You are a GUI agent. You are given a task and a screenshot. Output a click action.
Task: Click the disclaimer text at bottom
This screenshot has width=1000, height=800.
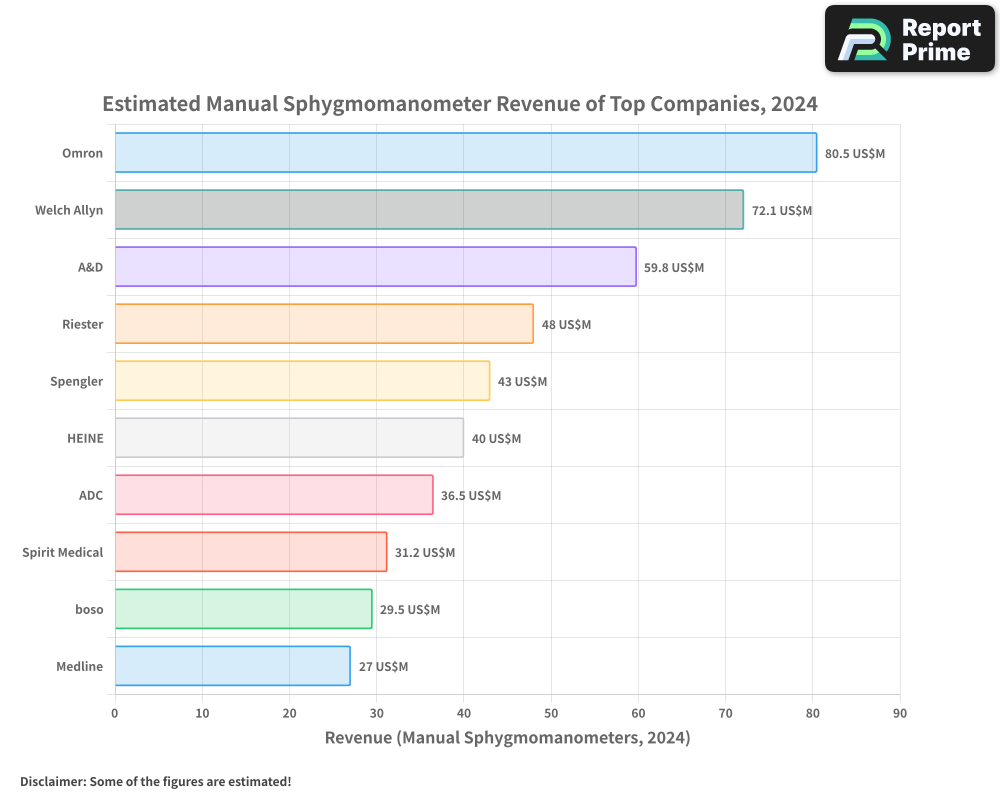point(156,781)
